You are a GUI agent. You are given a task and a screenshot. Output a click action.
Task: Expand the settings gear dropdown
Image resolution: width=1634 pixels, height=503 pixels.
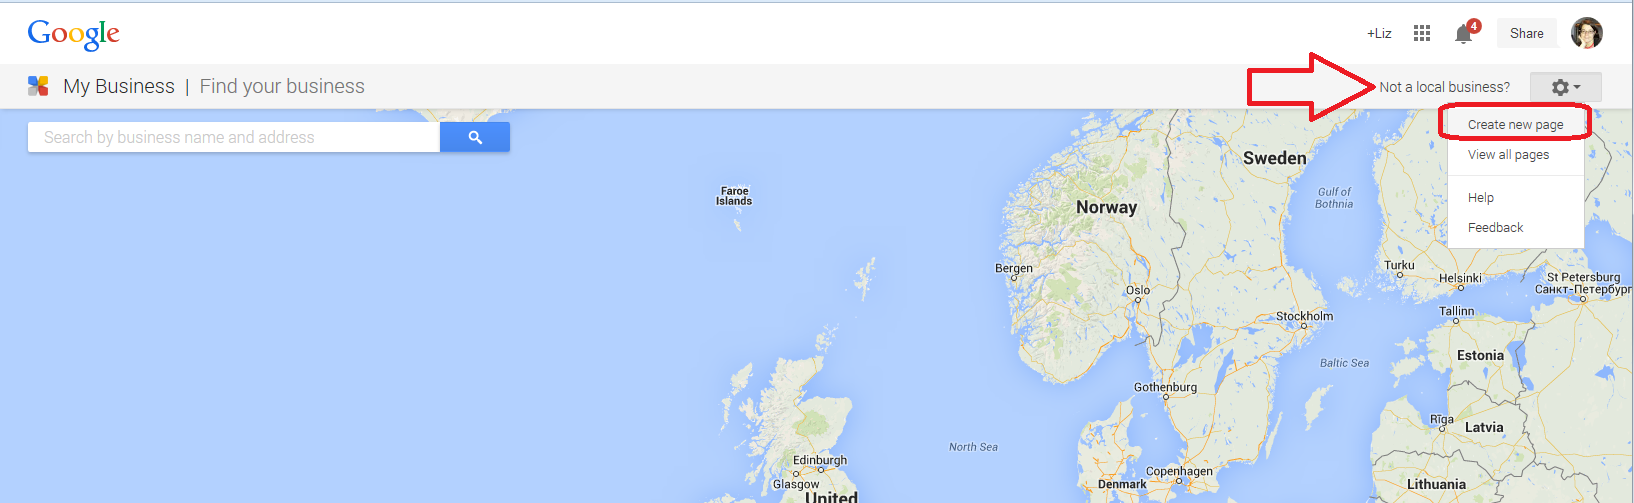tap(1565, 87)
